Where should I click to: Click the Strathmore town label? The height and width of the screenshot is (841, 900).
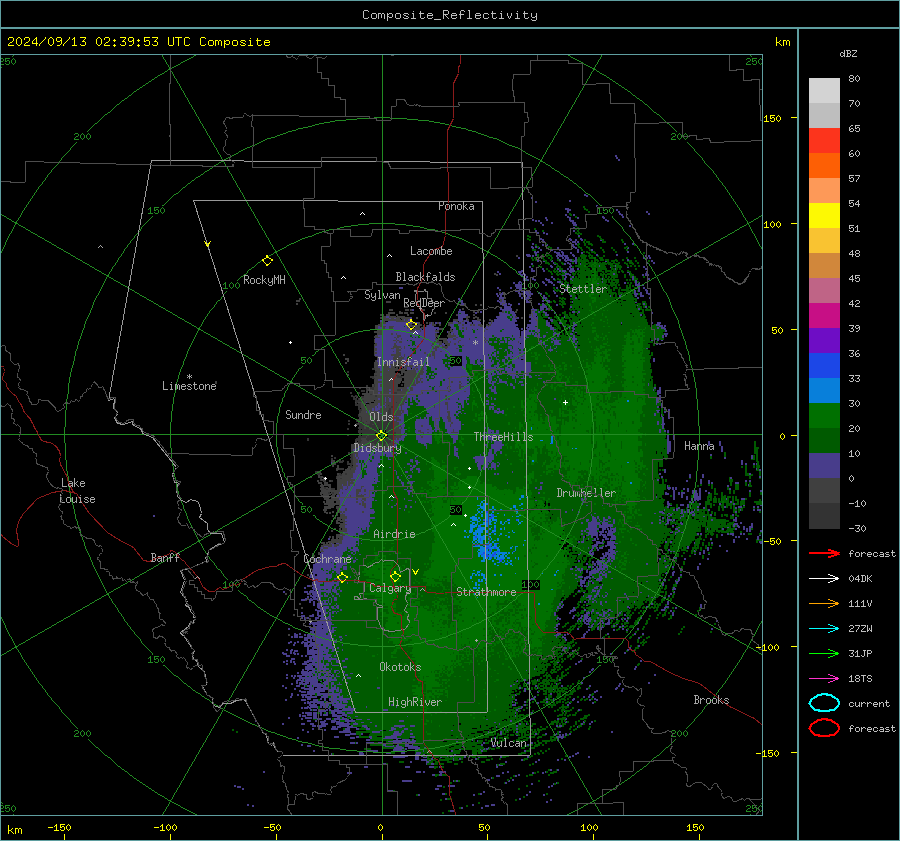click(x=486, y=592)
